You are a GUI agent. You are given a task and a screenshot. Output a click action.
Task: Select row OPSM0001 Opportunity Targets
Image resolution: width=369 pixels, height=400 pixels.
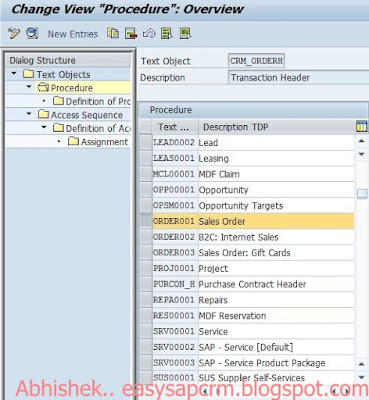point(146,206)
